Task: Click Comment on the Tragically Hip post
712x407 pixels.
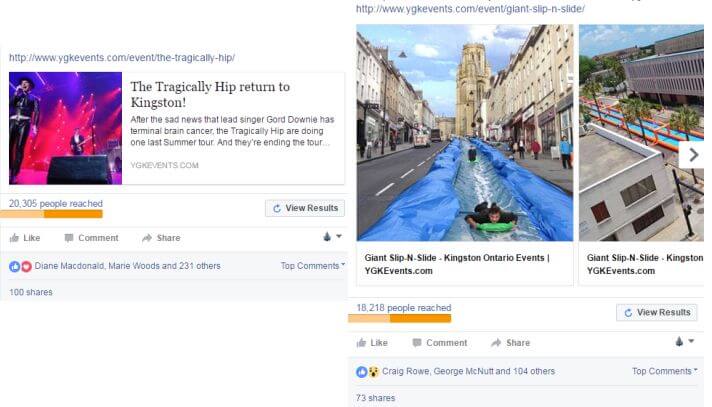Action: pos(90,238)
